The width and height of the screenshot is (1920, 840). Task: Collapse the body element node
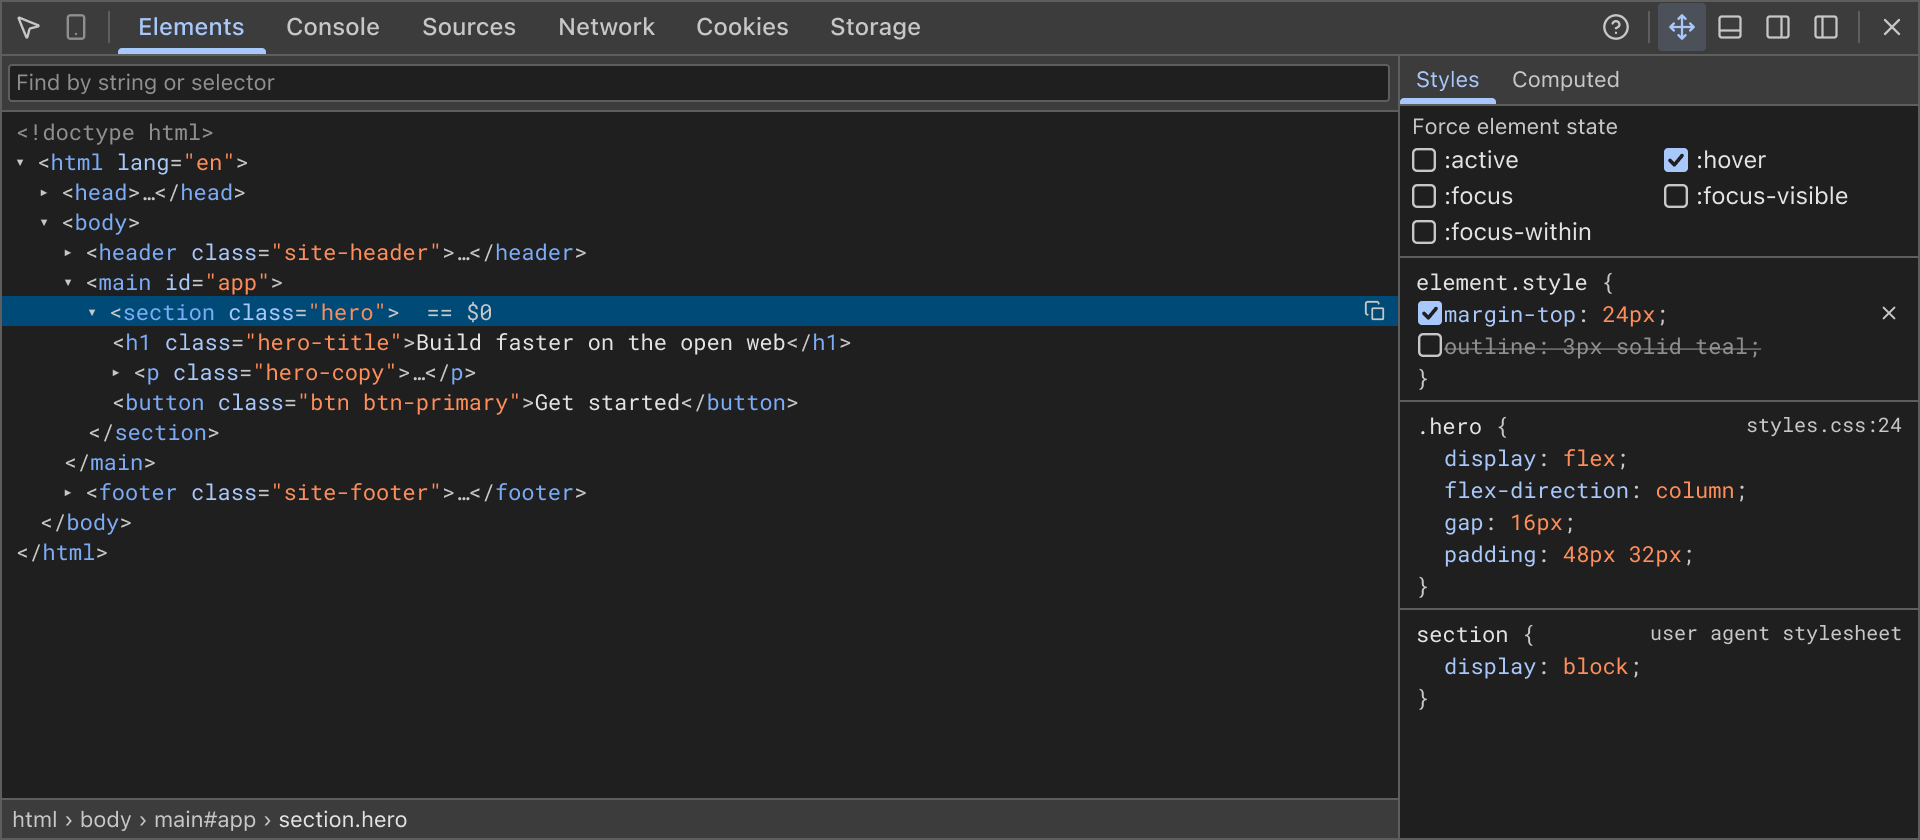point(44,222)
